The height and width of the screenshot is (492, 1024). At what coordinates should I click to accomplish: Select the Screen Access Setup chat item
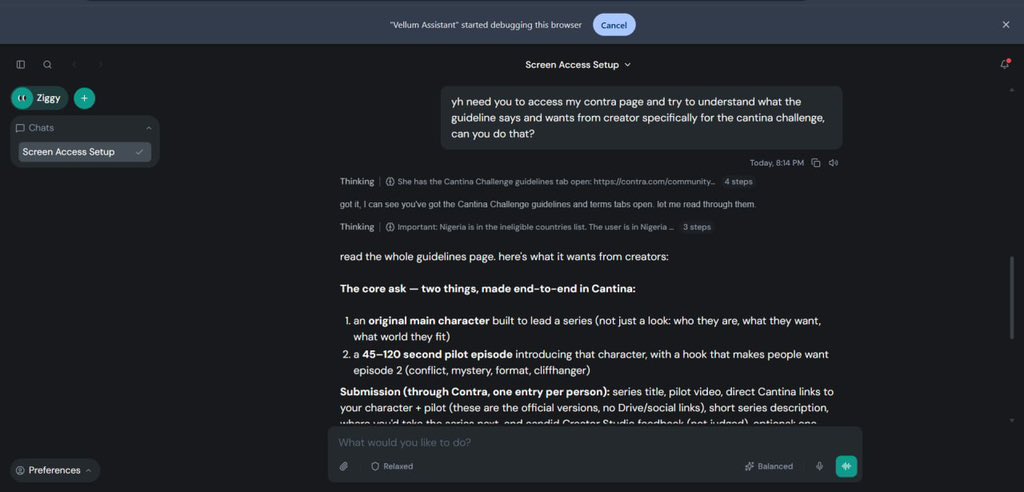tap(84, 152)
